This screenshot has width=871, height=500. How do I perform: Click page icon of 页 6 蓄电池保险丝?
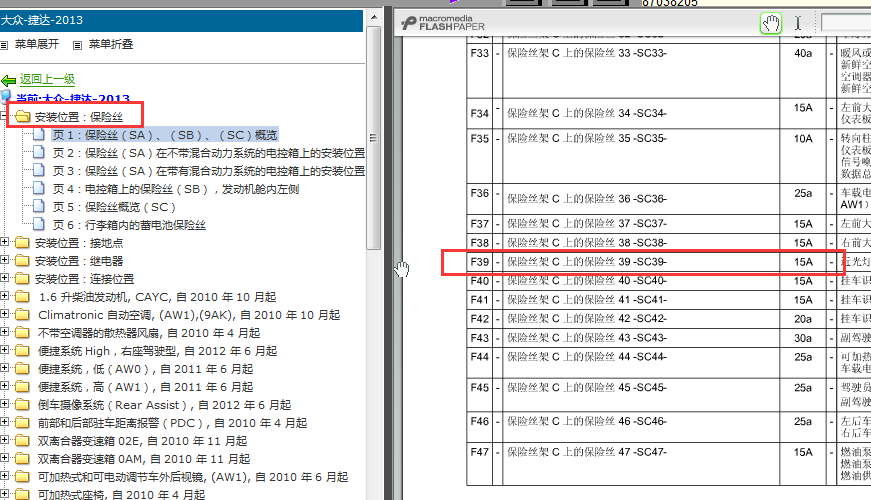click(x=39, y=224)
